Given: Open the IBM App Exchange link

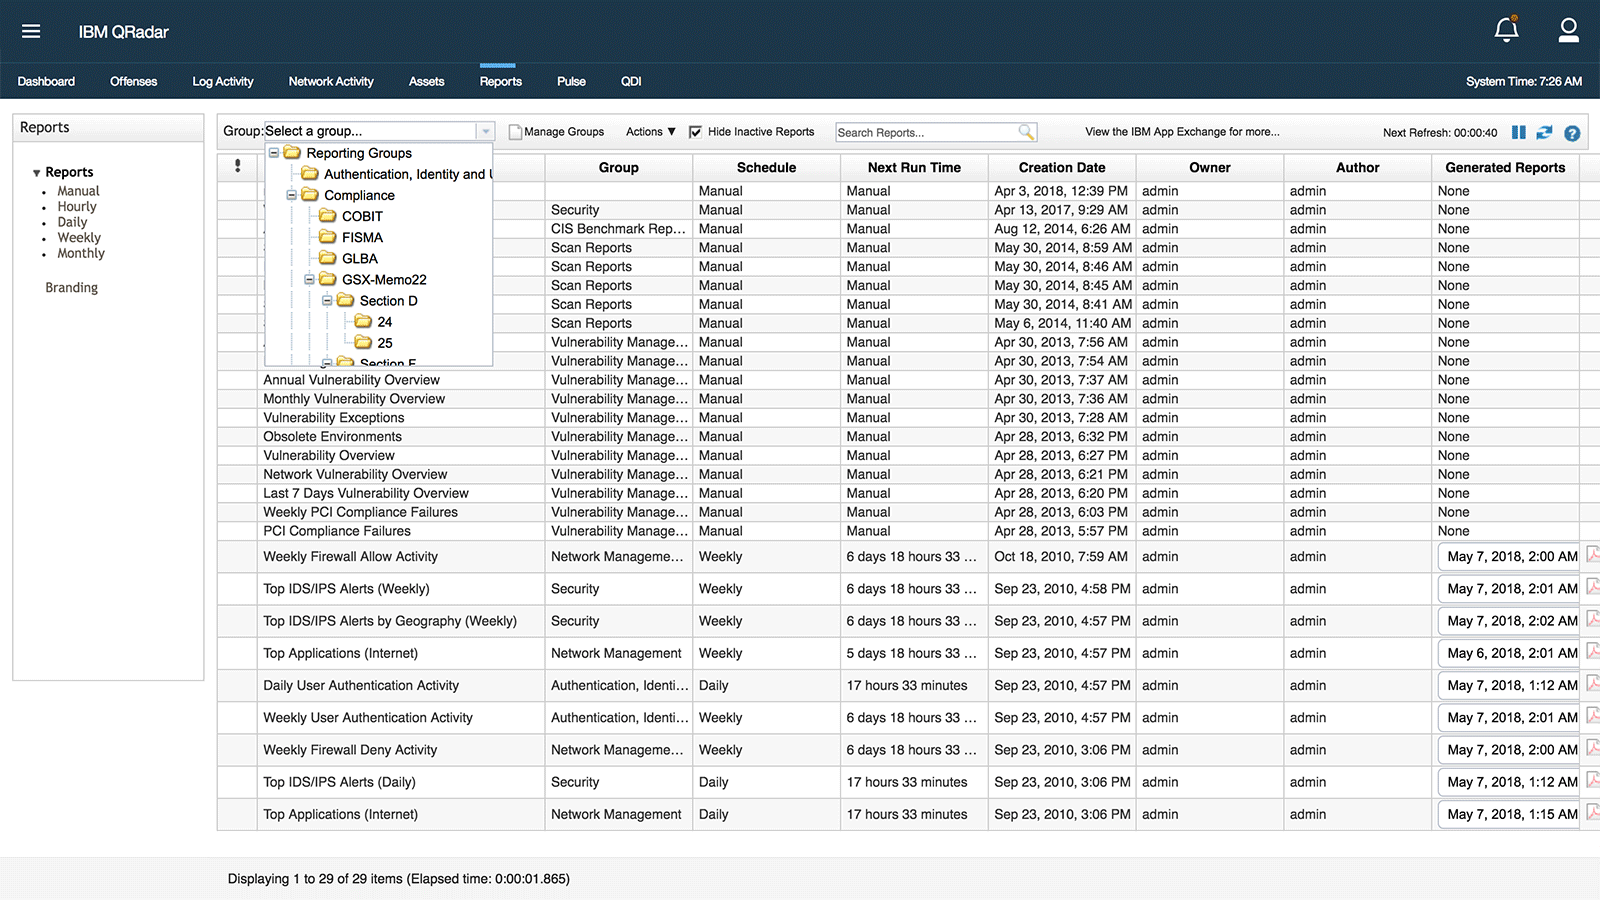Looking at the screenshot, I should tap(1182, 132).
